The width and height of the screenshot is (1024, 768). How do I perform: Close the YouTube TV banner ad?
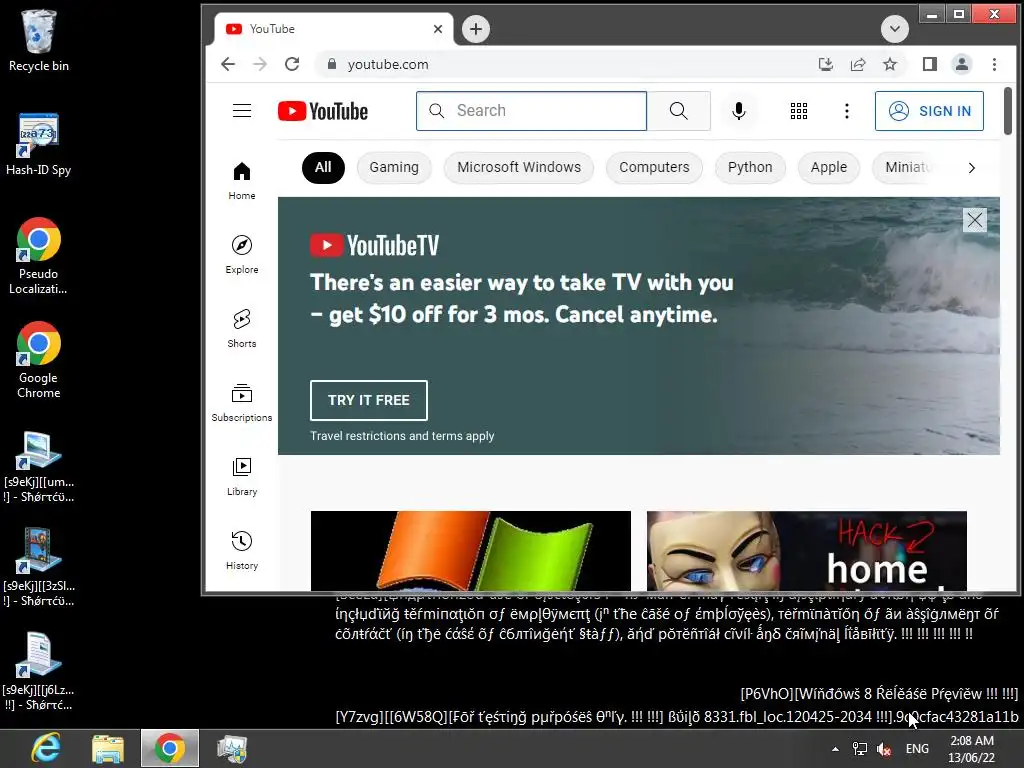tap(974, 220)
